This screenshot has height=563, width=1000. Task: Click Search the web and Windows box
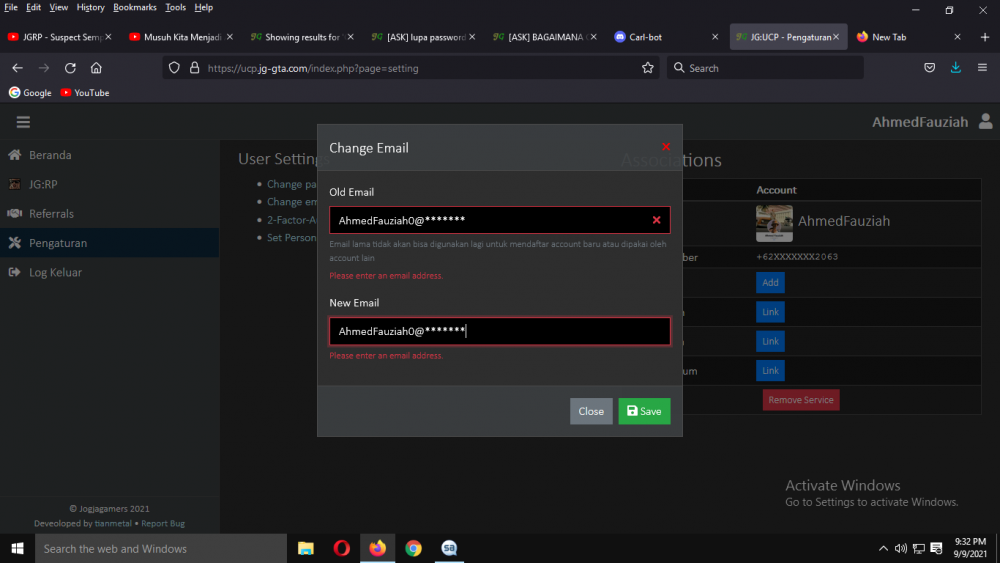(161, 548)
